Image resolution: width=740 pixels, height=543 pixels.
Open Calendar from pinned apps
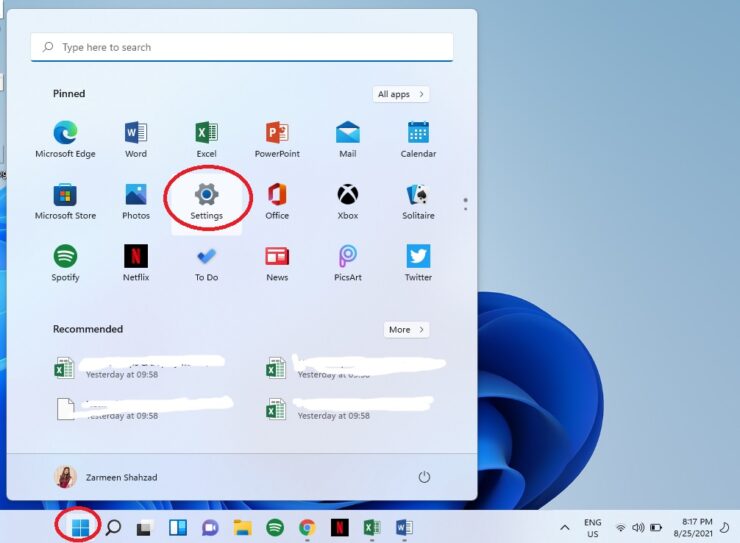tap(418, 138)
